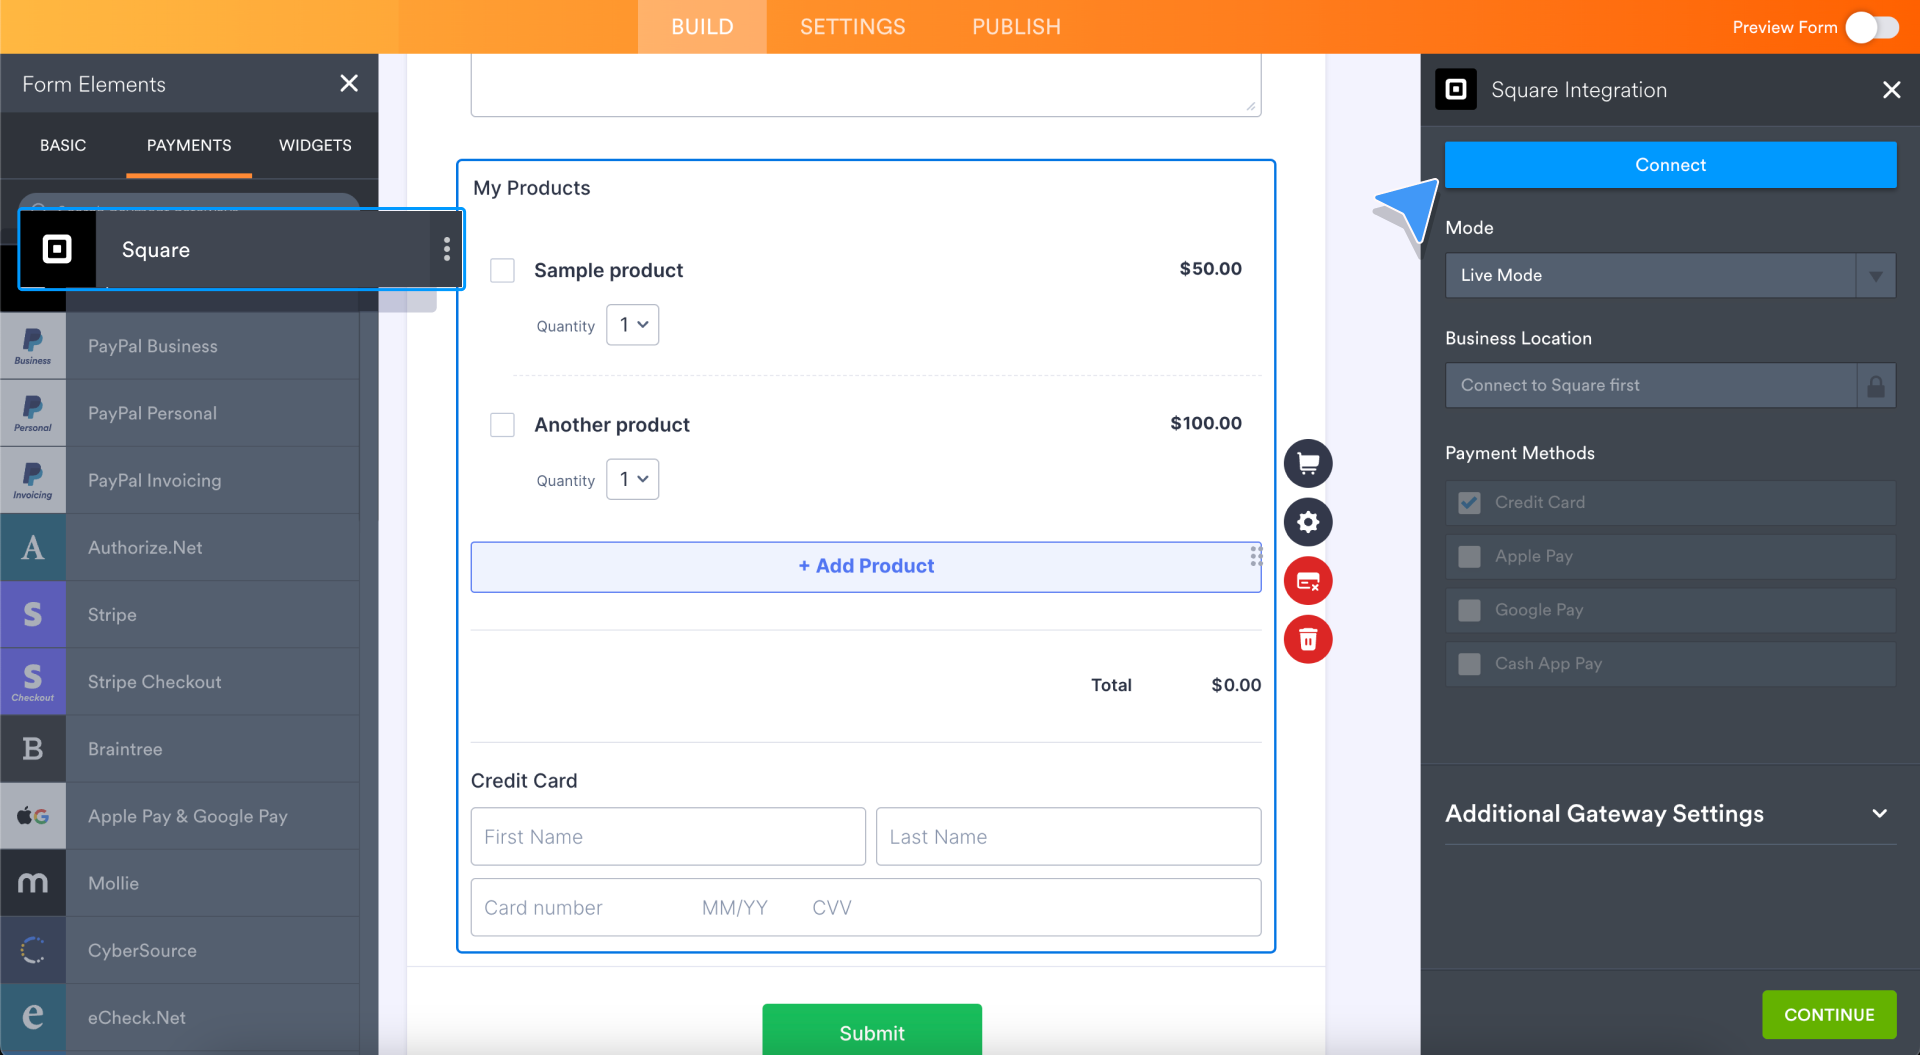Image resolution: width=1920 pixels, height=1055 pixels.
Task: Click the First Name input field
Action: (x=668, y=837)
